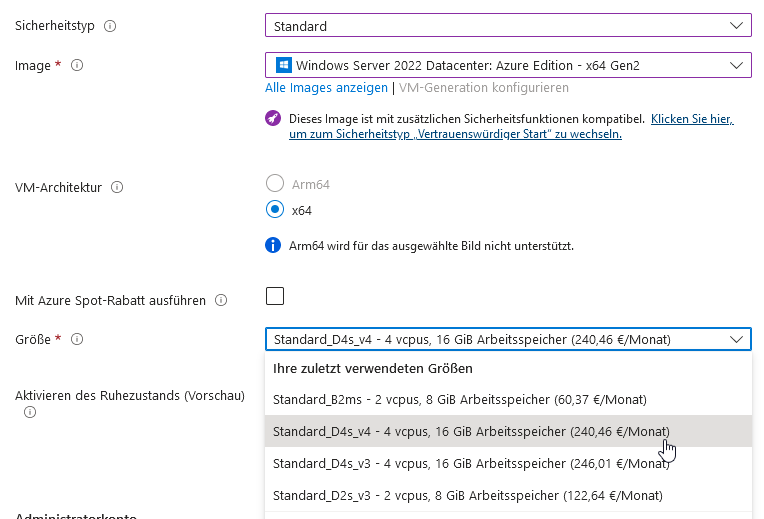This screenshot has height=519, width=764.
Task: Enable the Azure Spot-Rabatt checkbox
Action: (275, 296)
